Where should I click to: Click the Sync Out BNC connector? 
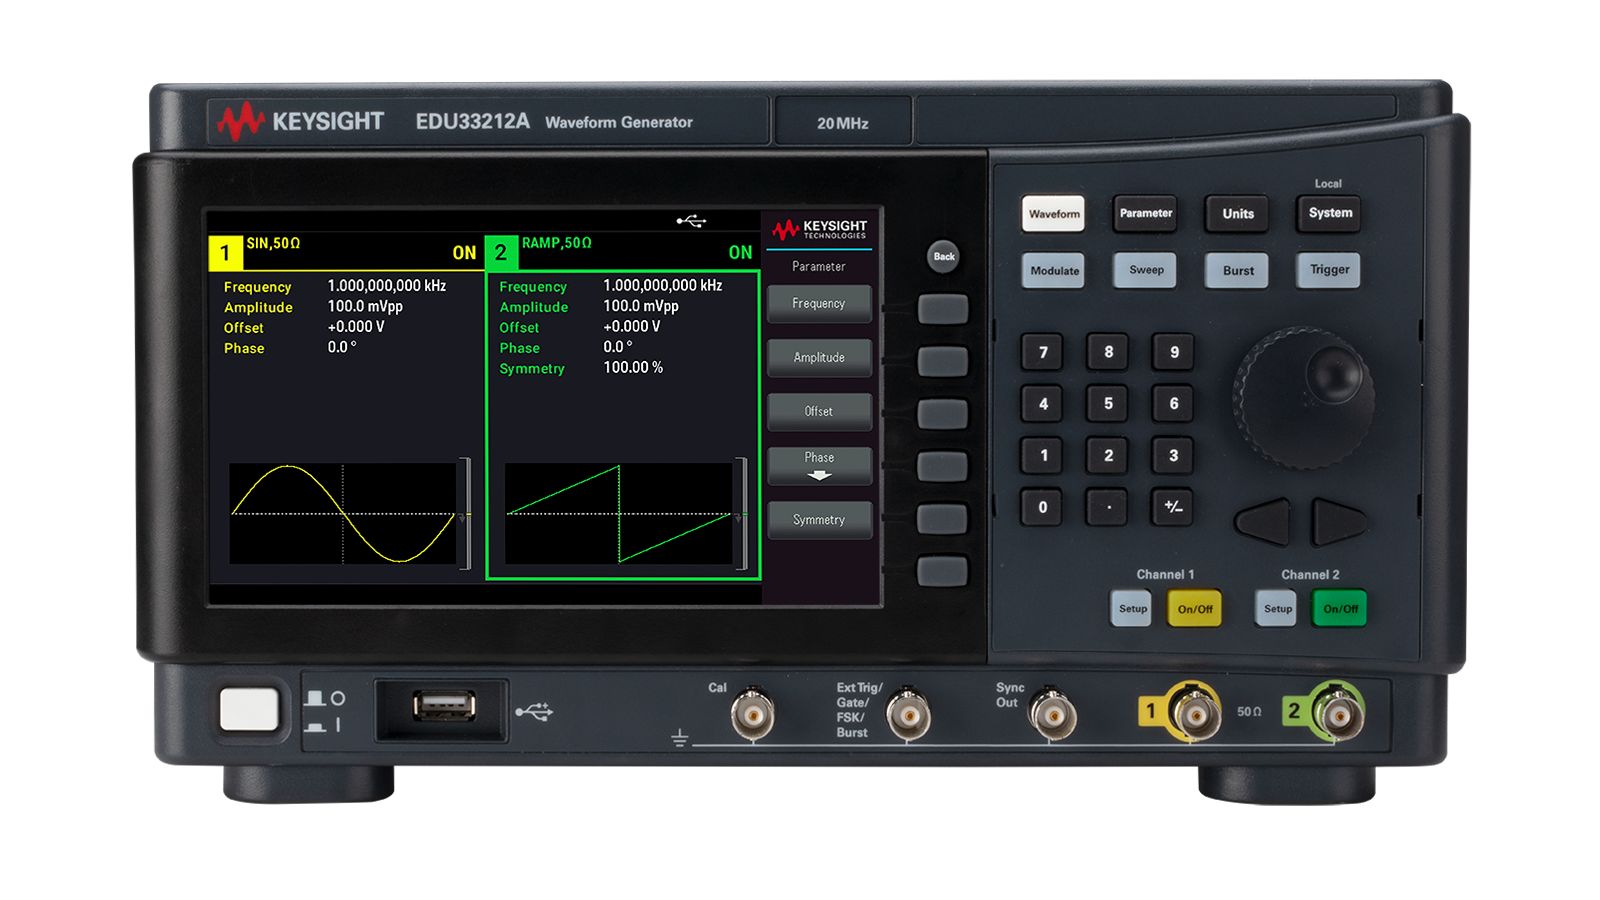tap(1052, 714)
